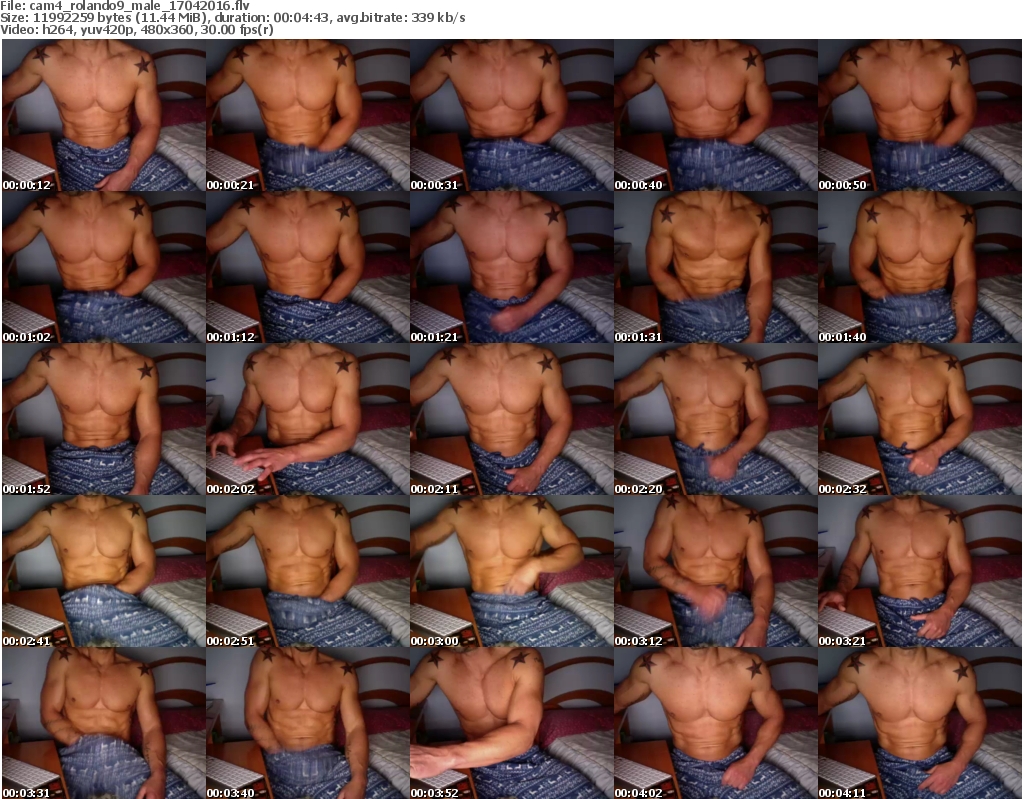Select the frame labeled 00:01:02
The image size is (1024, 799).
pos(104,267)
